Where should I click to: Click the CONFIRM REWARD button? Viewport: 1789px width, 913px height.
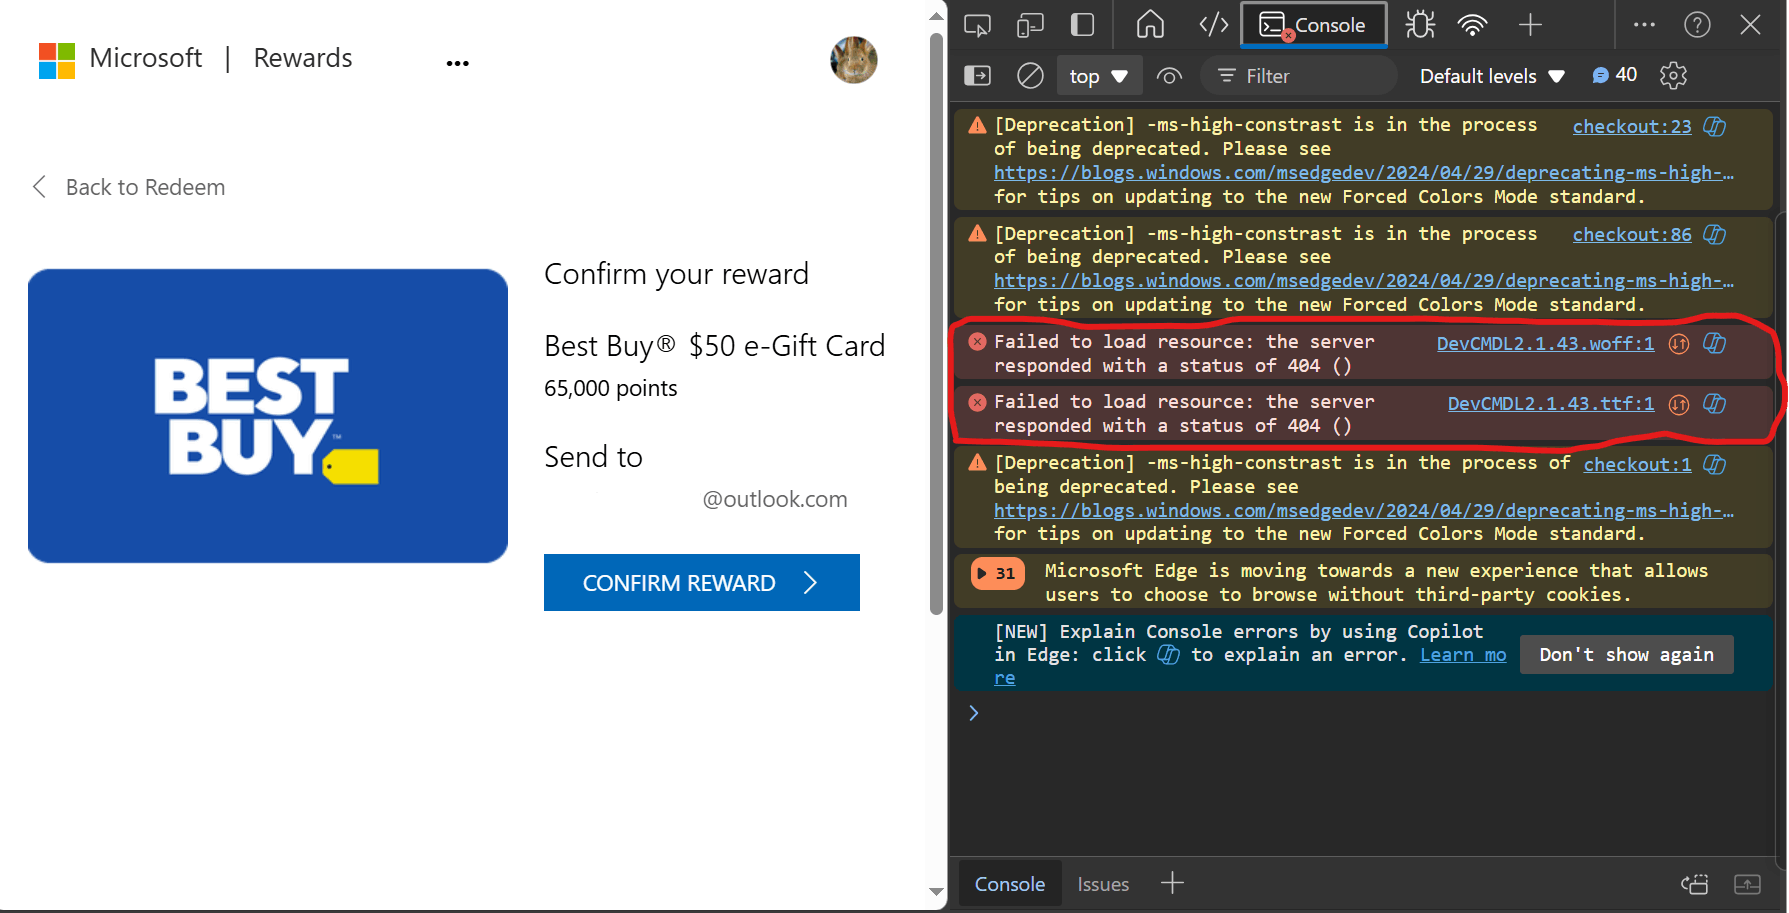[702, 583]
